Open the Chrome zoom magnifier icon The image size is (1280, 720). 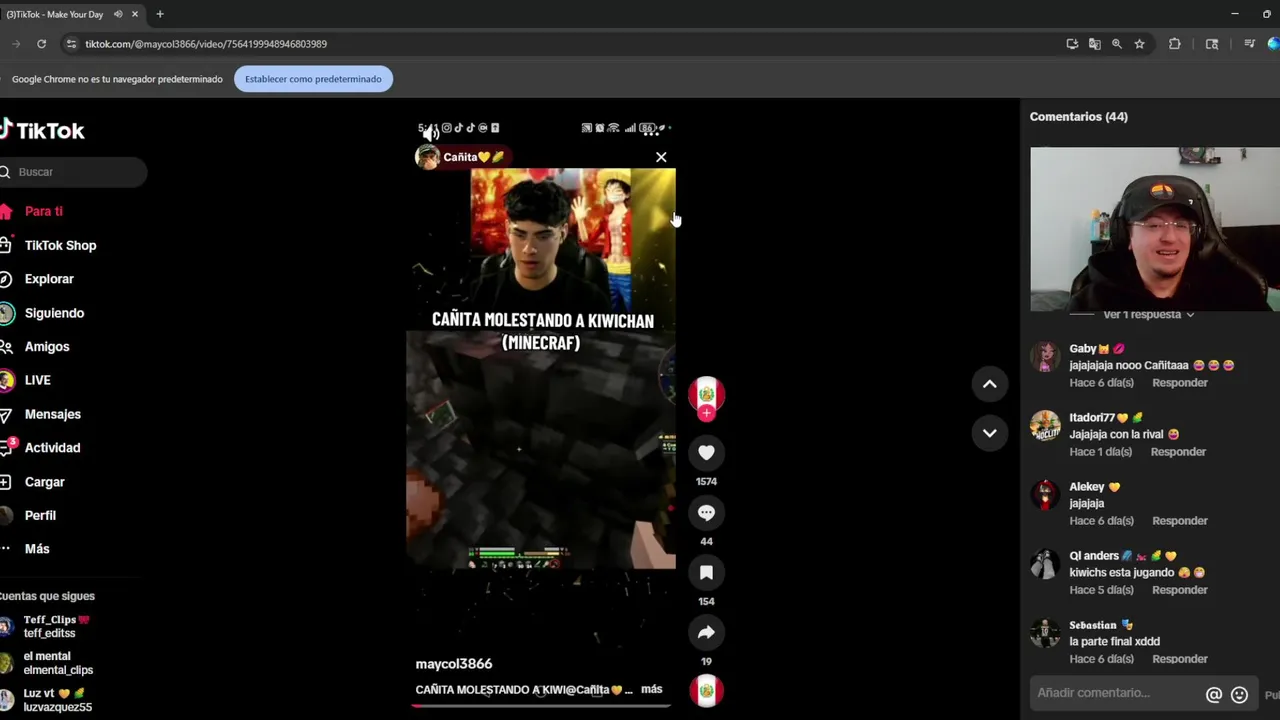pos(1116,44)
